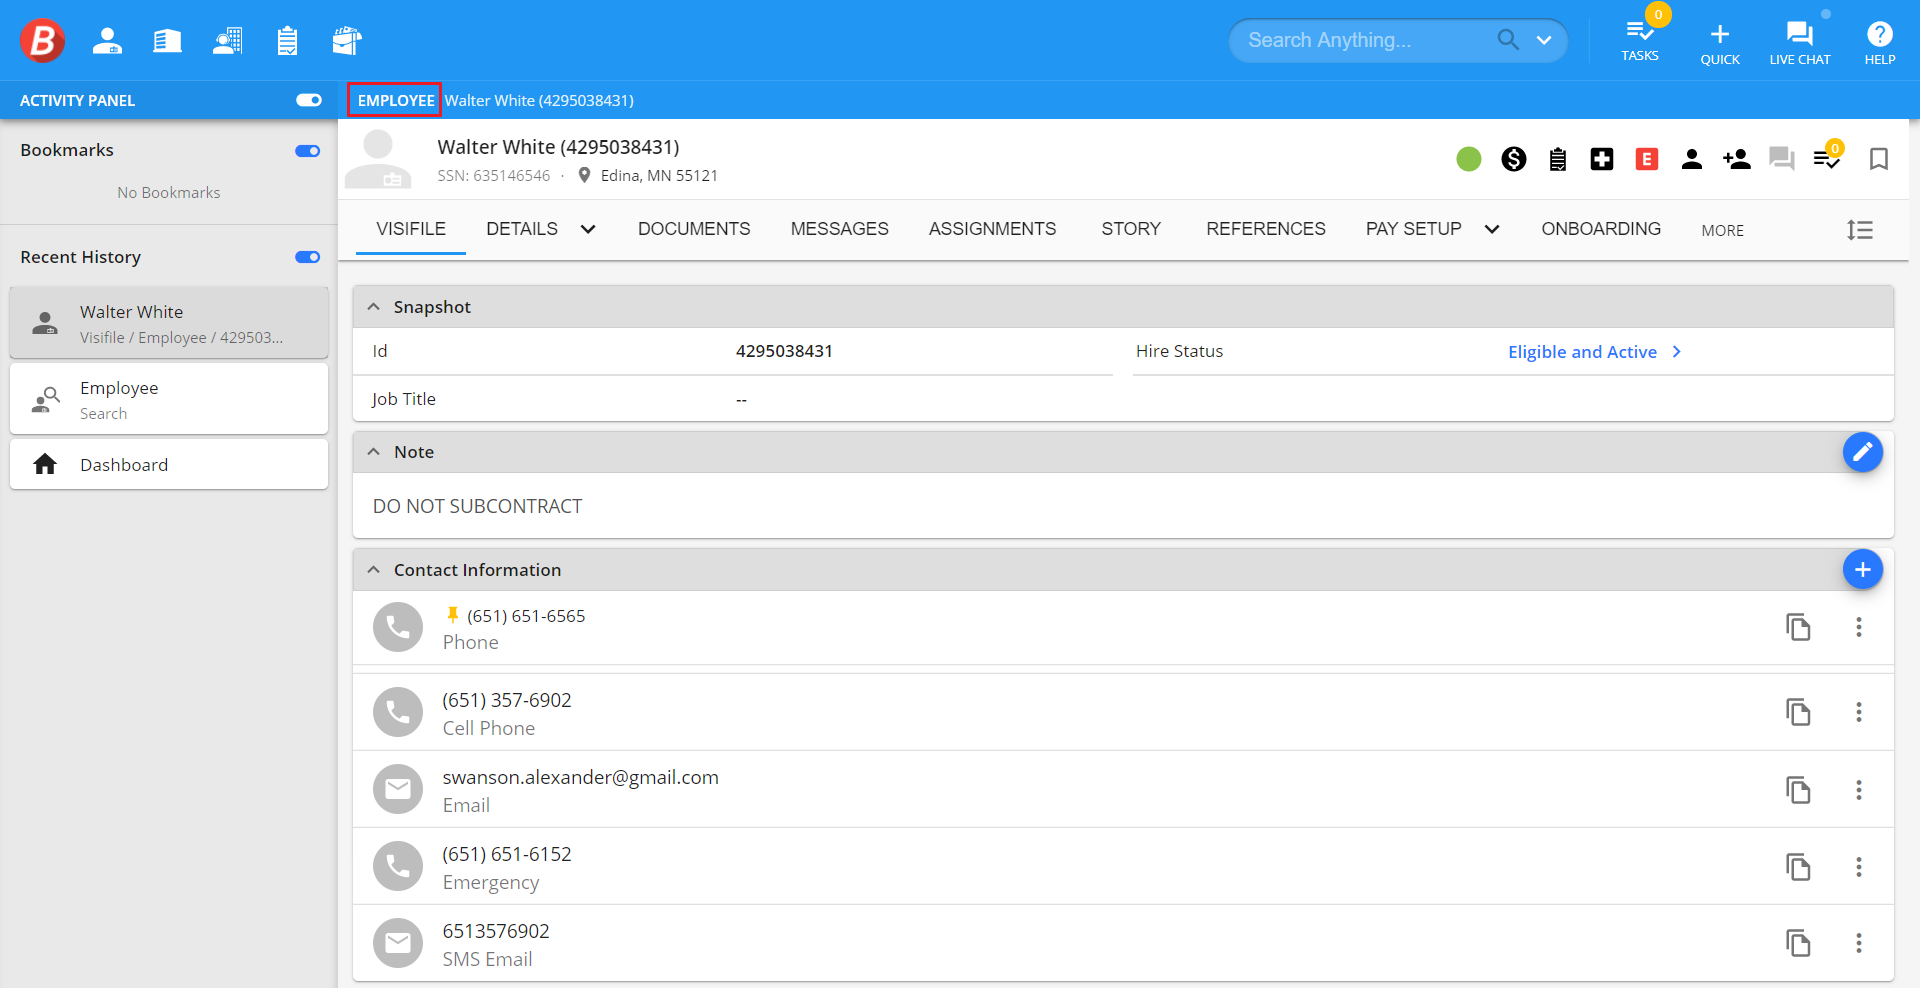Bookmark the Walter White record
Viewport: 1920px width, 988px height.
pyautogui.click(x=1879, y=159)
